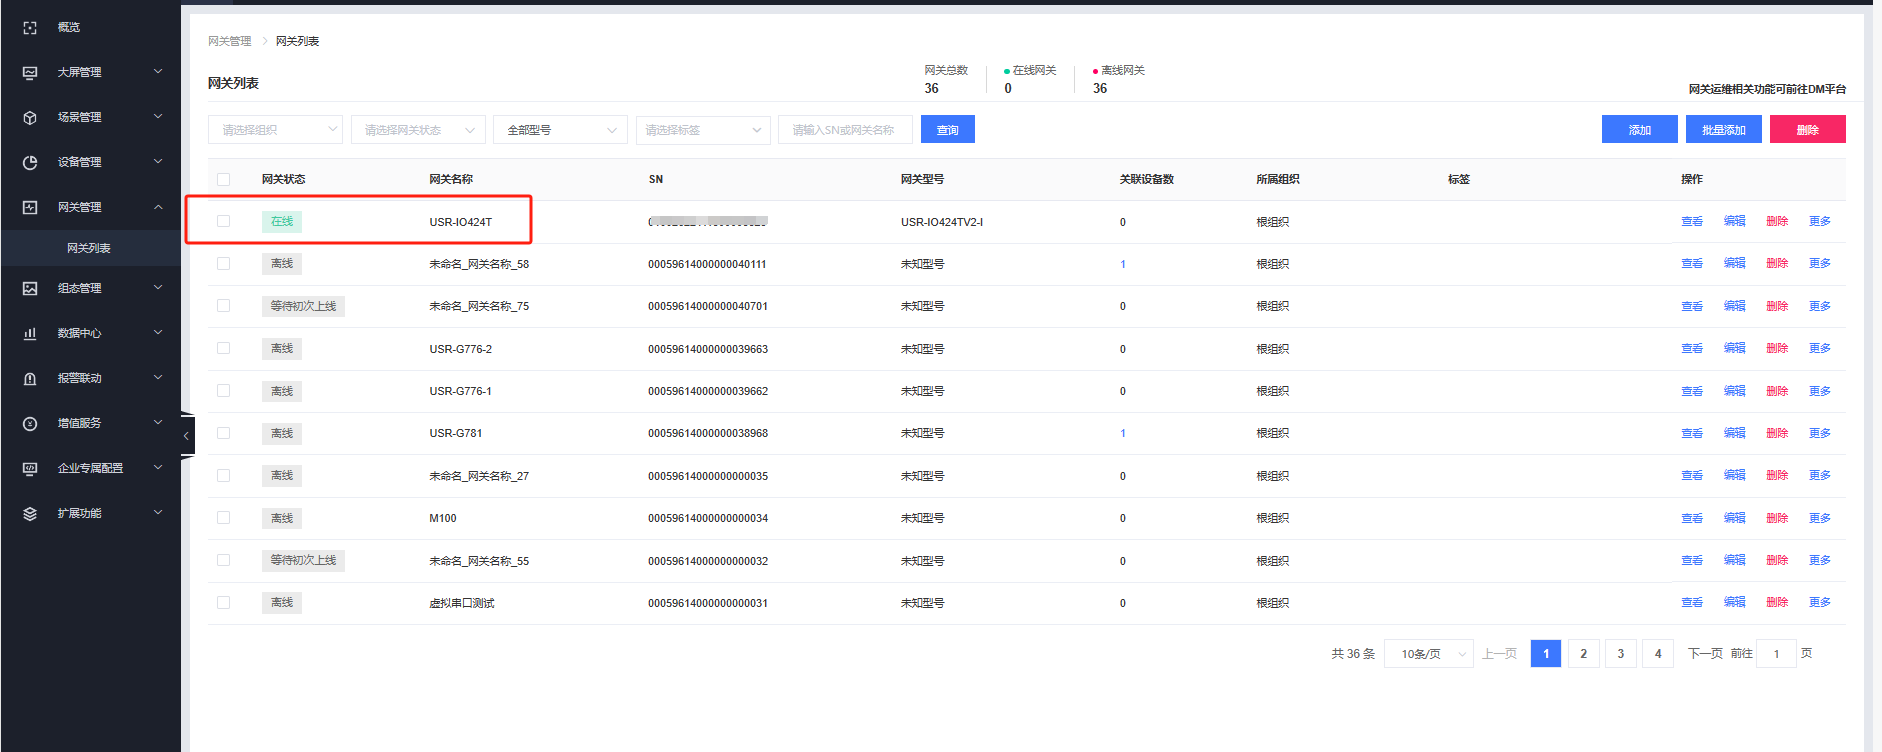Check the box for USR-IO424T gateway row
The width and height of the screenshot is (1882, 752).
pyautogui.click(x=223, y=221)
